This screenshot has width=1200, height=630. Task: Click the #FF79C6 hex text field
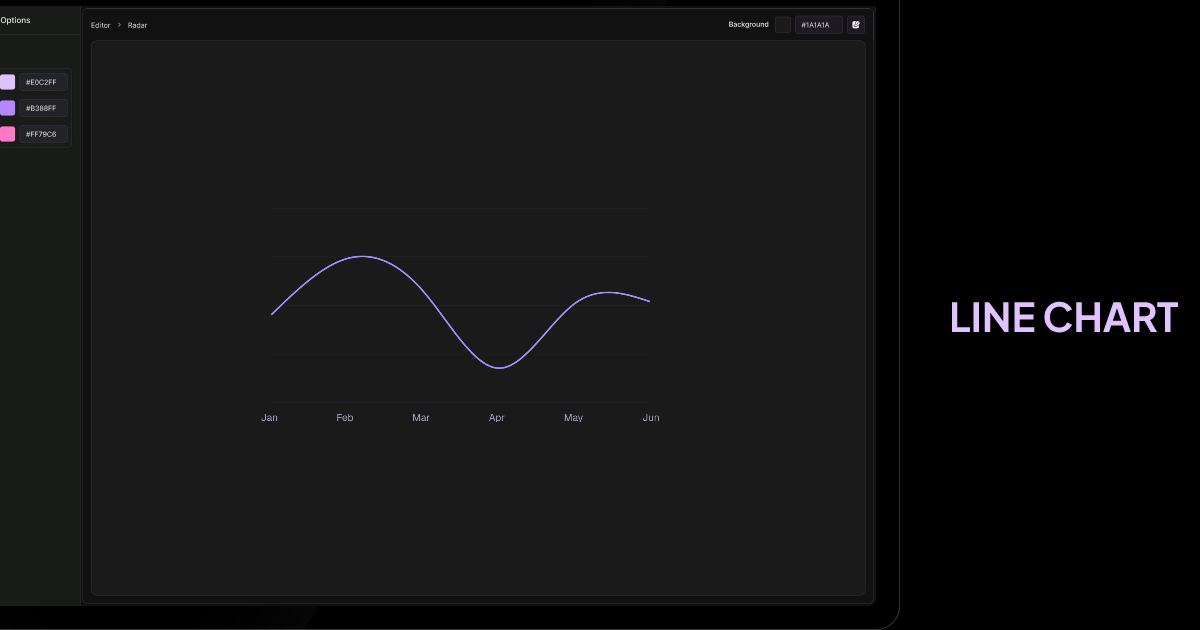pos(44,133)
